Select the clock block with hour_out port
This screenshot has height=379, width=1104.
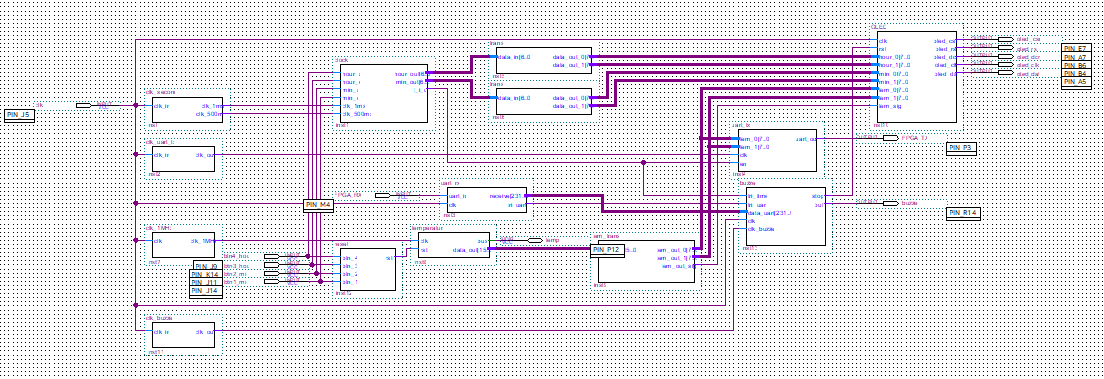[384, 94]
